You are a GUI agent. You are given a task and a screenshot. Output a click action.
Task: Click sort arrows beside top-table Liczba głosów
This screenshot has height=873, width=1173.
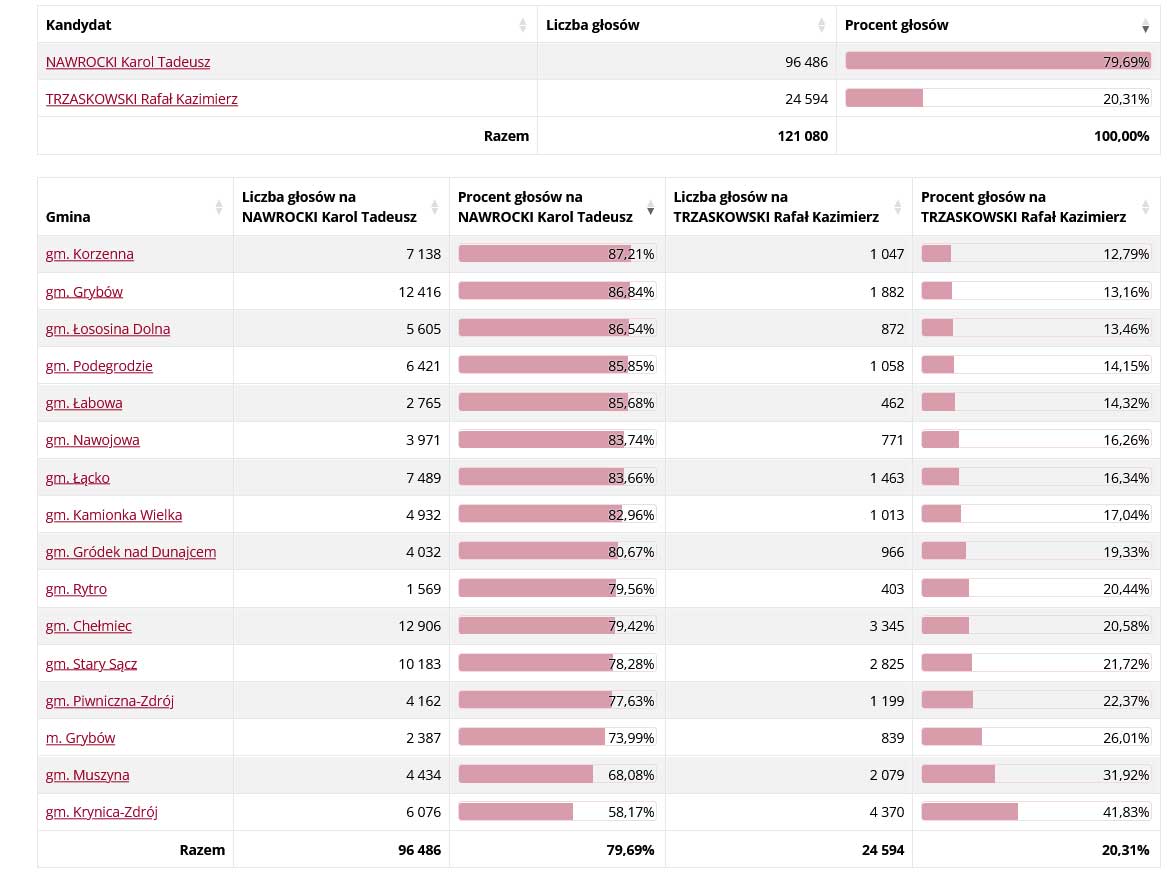(822, 25)
